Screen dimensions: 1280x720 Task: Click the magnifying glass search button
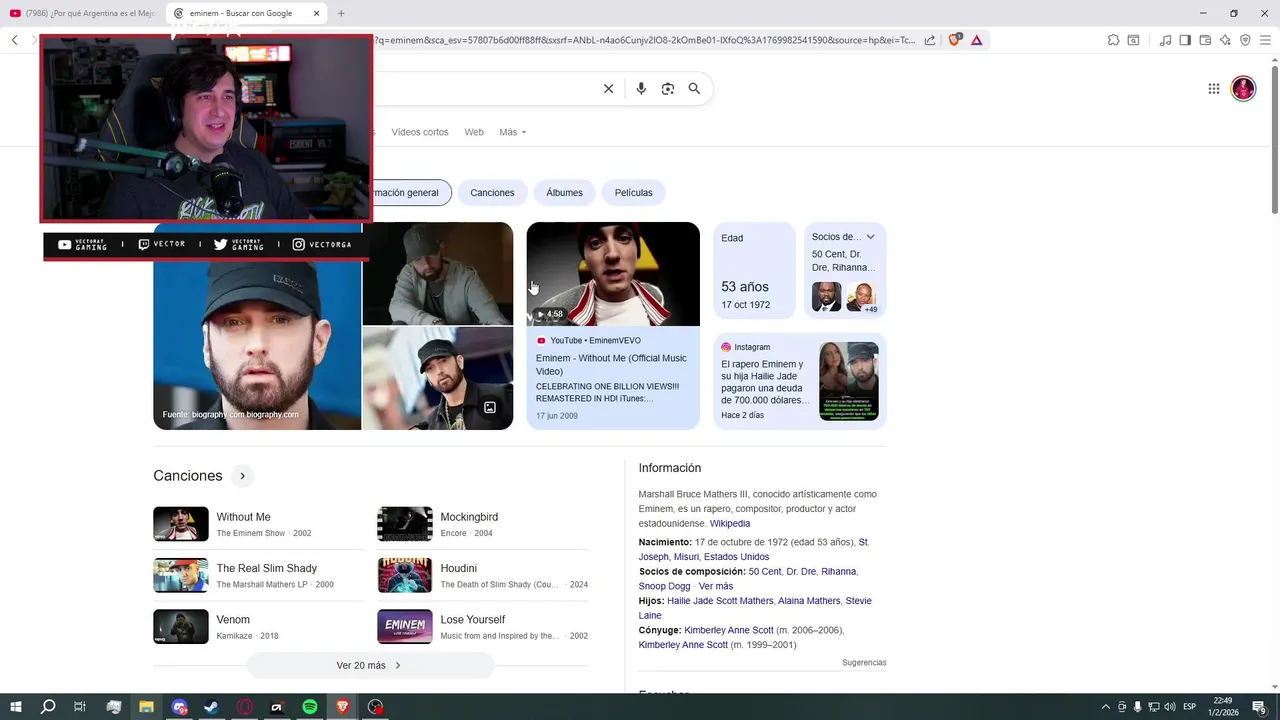pyautogui.click(x=694, y=89)
